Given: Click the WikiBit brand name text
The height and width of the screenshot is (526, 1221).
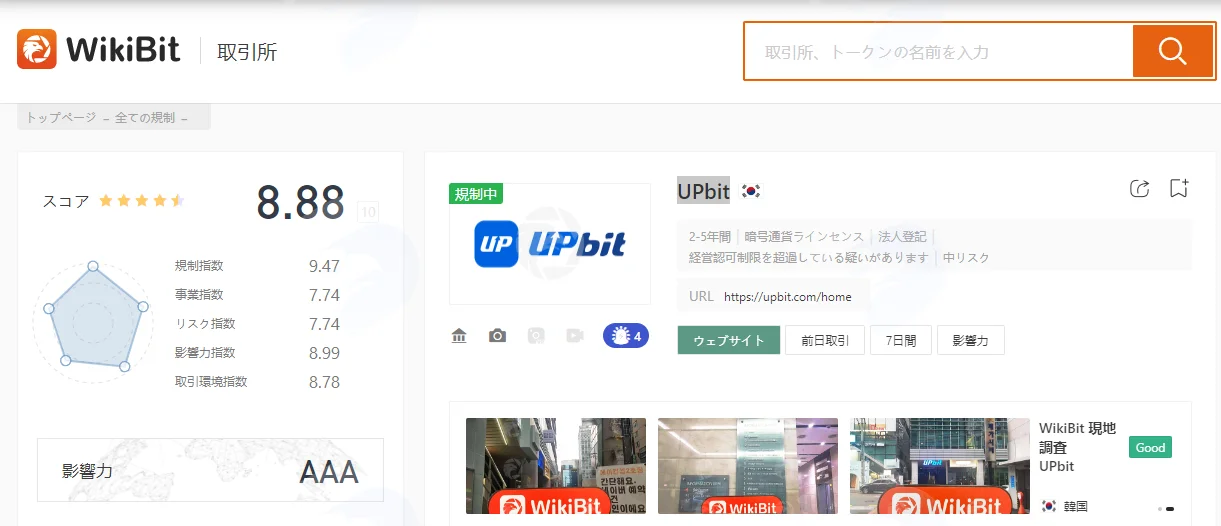Looking at the screenshot, I should [x=124, y=49].
